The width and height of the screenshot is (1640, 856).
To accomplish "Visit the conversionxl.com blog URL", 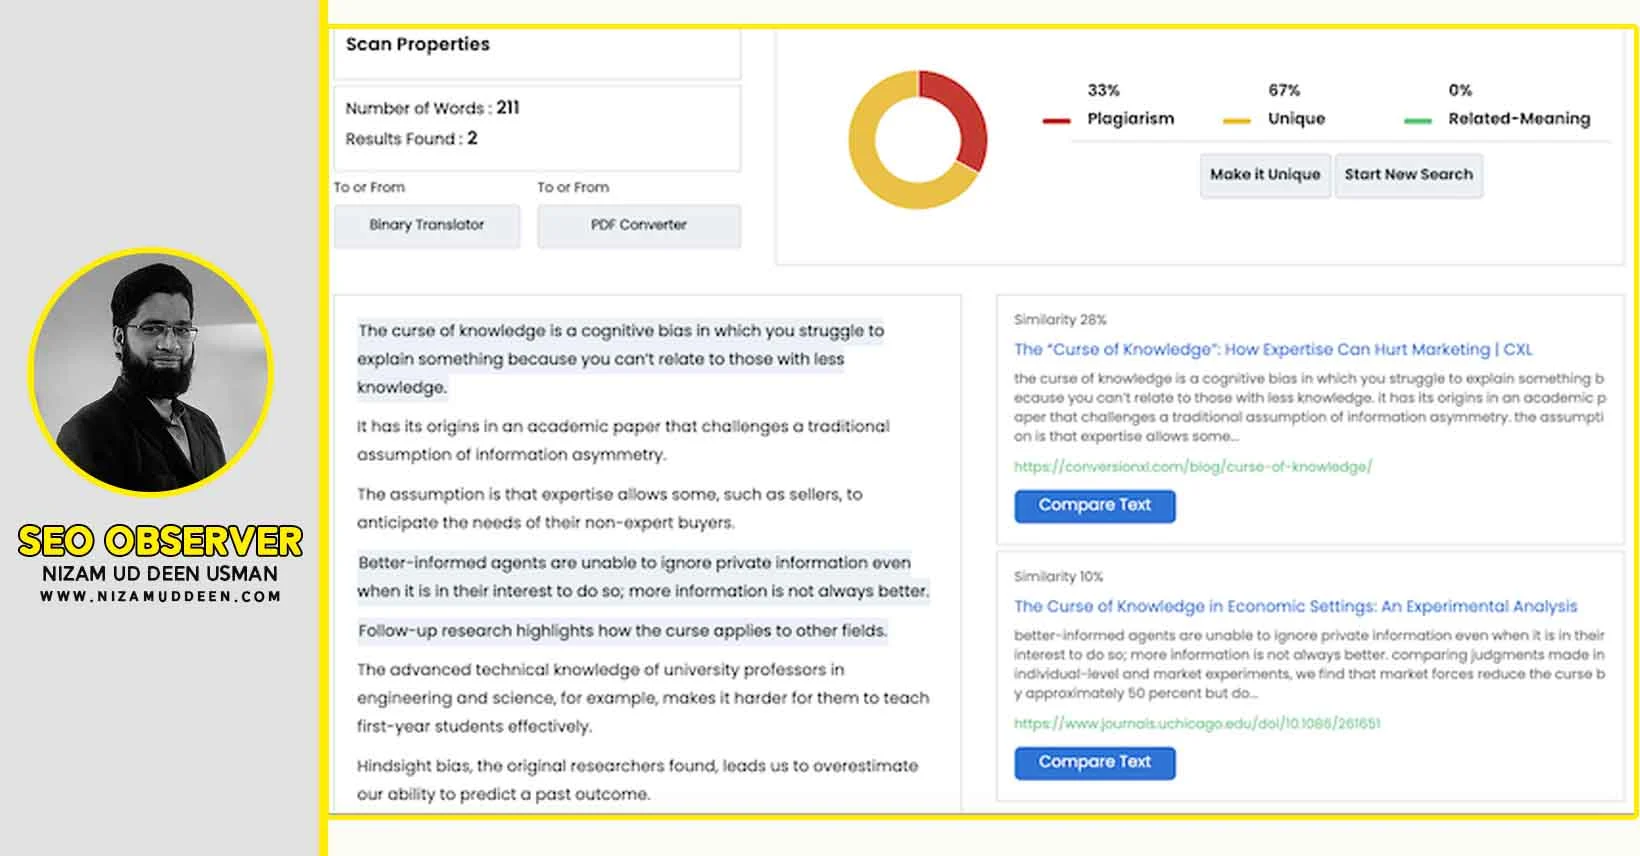I will pos(1193,467).
